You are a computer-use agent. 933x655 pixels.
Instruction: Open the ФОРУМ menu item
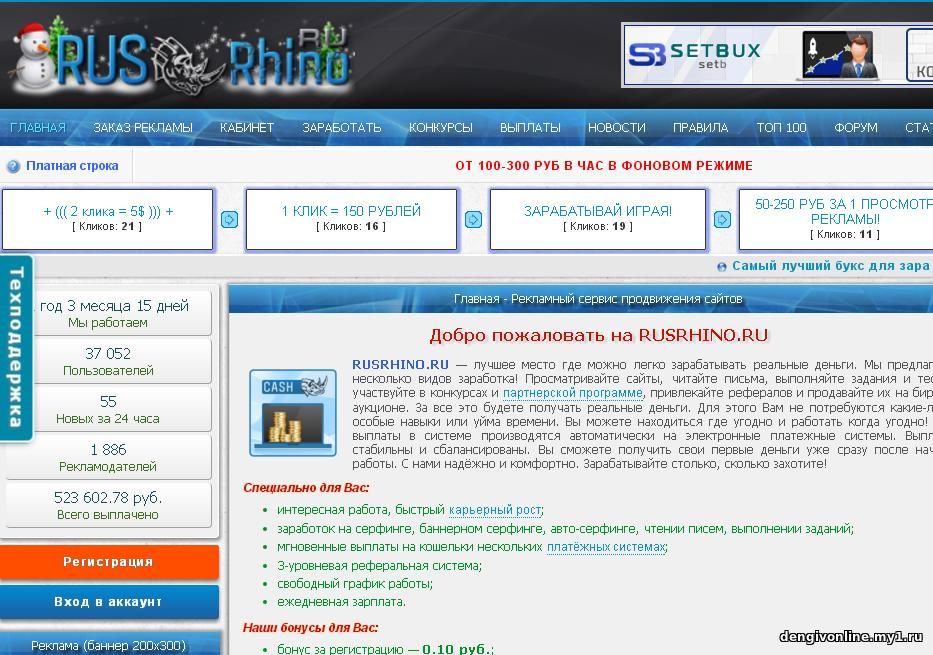pos(856,127)
